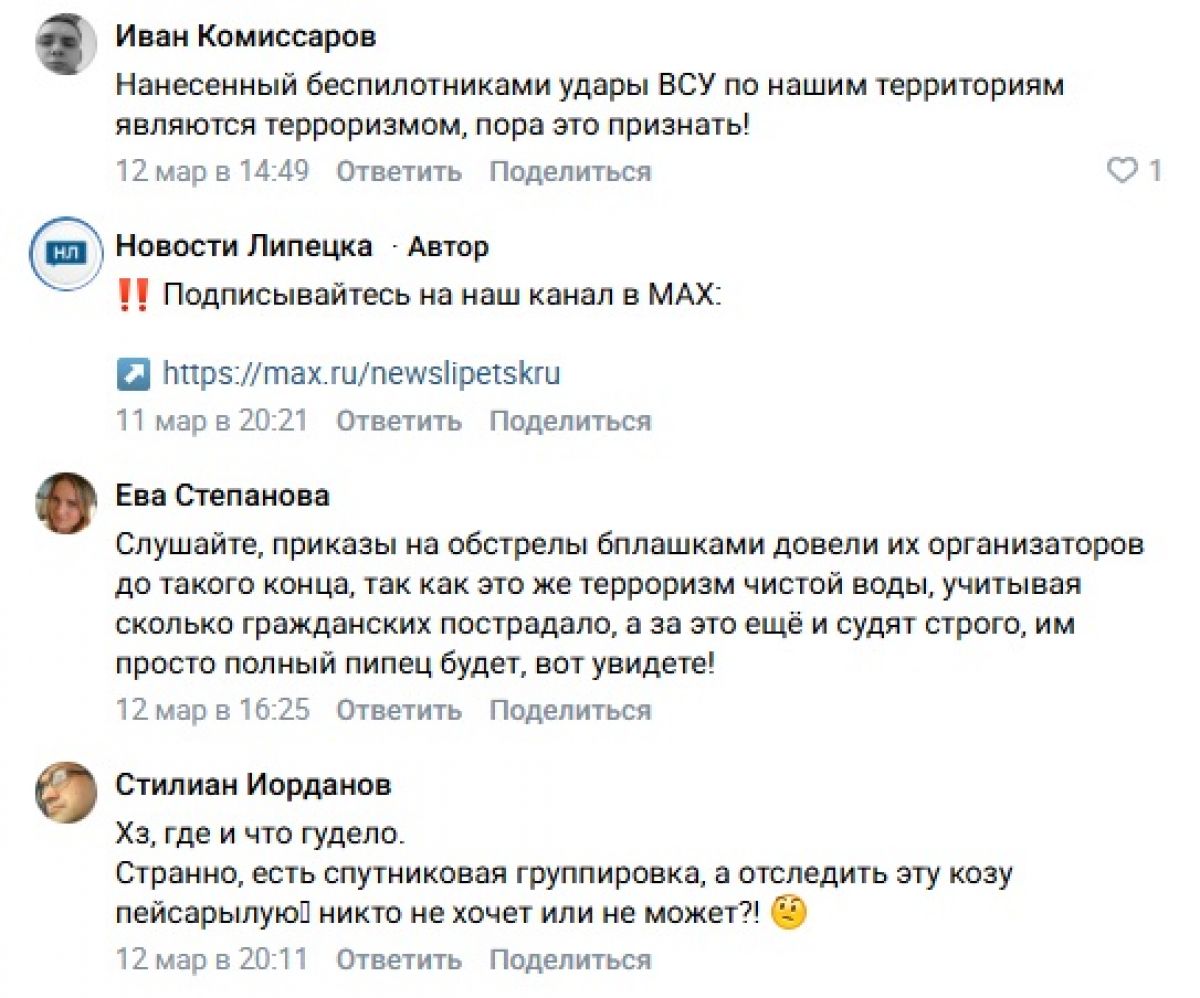1200x998 pixels.
Task: Share Ева Степанова's comment
Action: 569,711
